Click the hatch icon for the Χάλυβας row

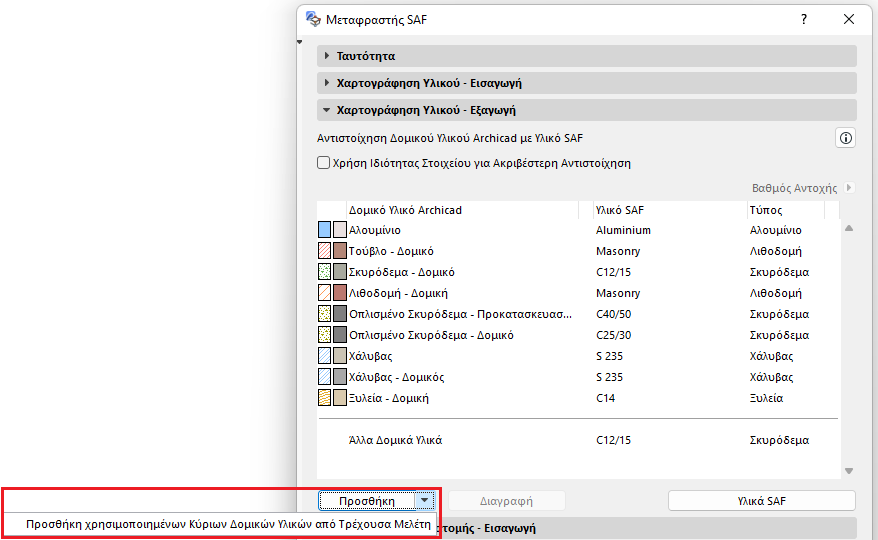[x=324, y=356]
